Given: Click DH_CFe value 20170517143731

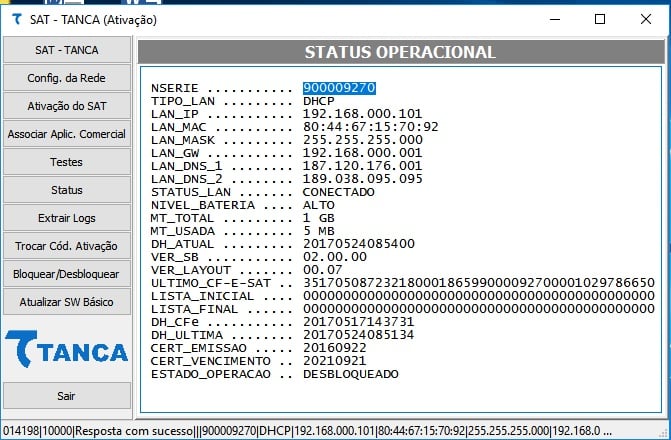Looking at the screenshot, I should (x=359, y=322).
